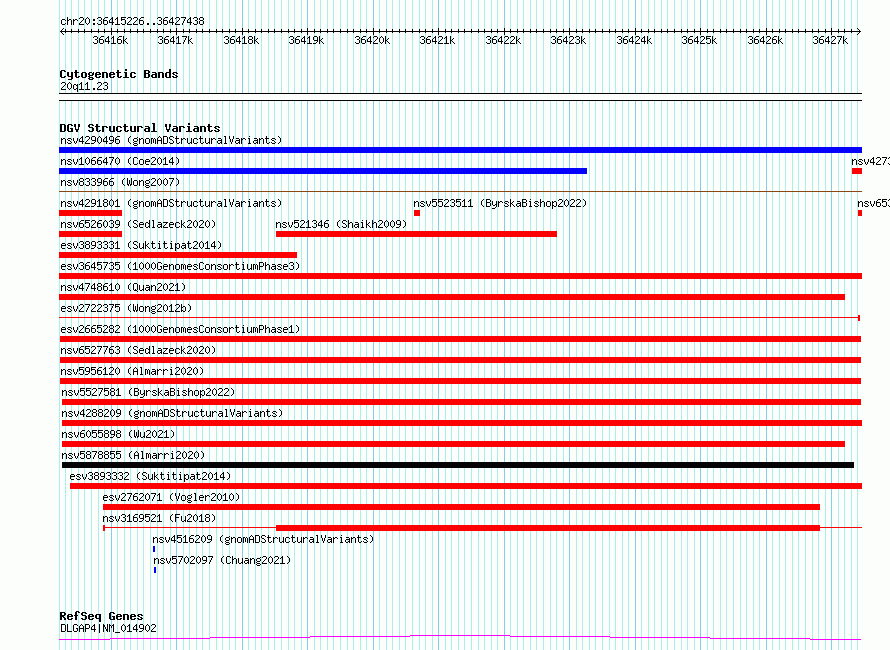Click the chr20:36415226..36427438 coordinate label
Screen dimensions: 890x650
132,22
